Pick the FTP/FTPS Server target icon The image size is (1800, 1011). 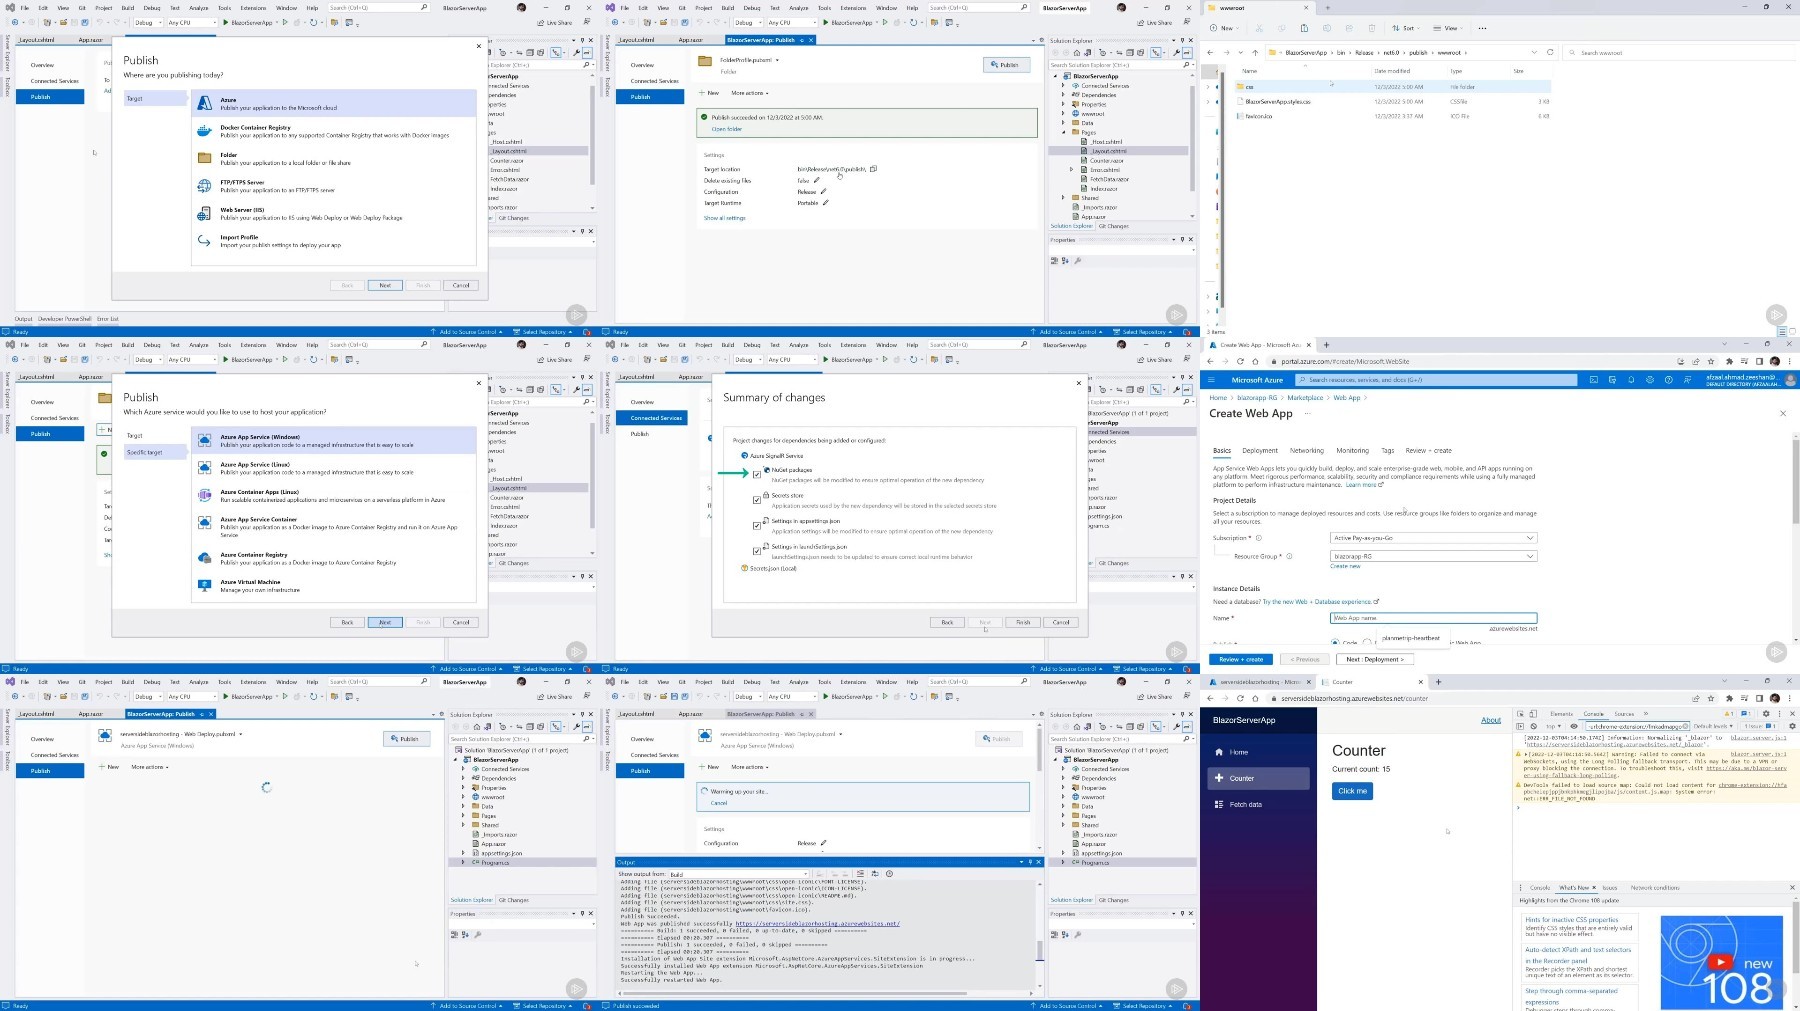point(204,186)
